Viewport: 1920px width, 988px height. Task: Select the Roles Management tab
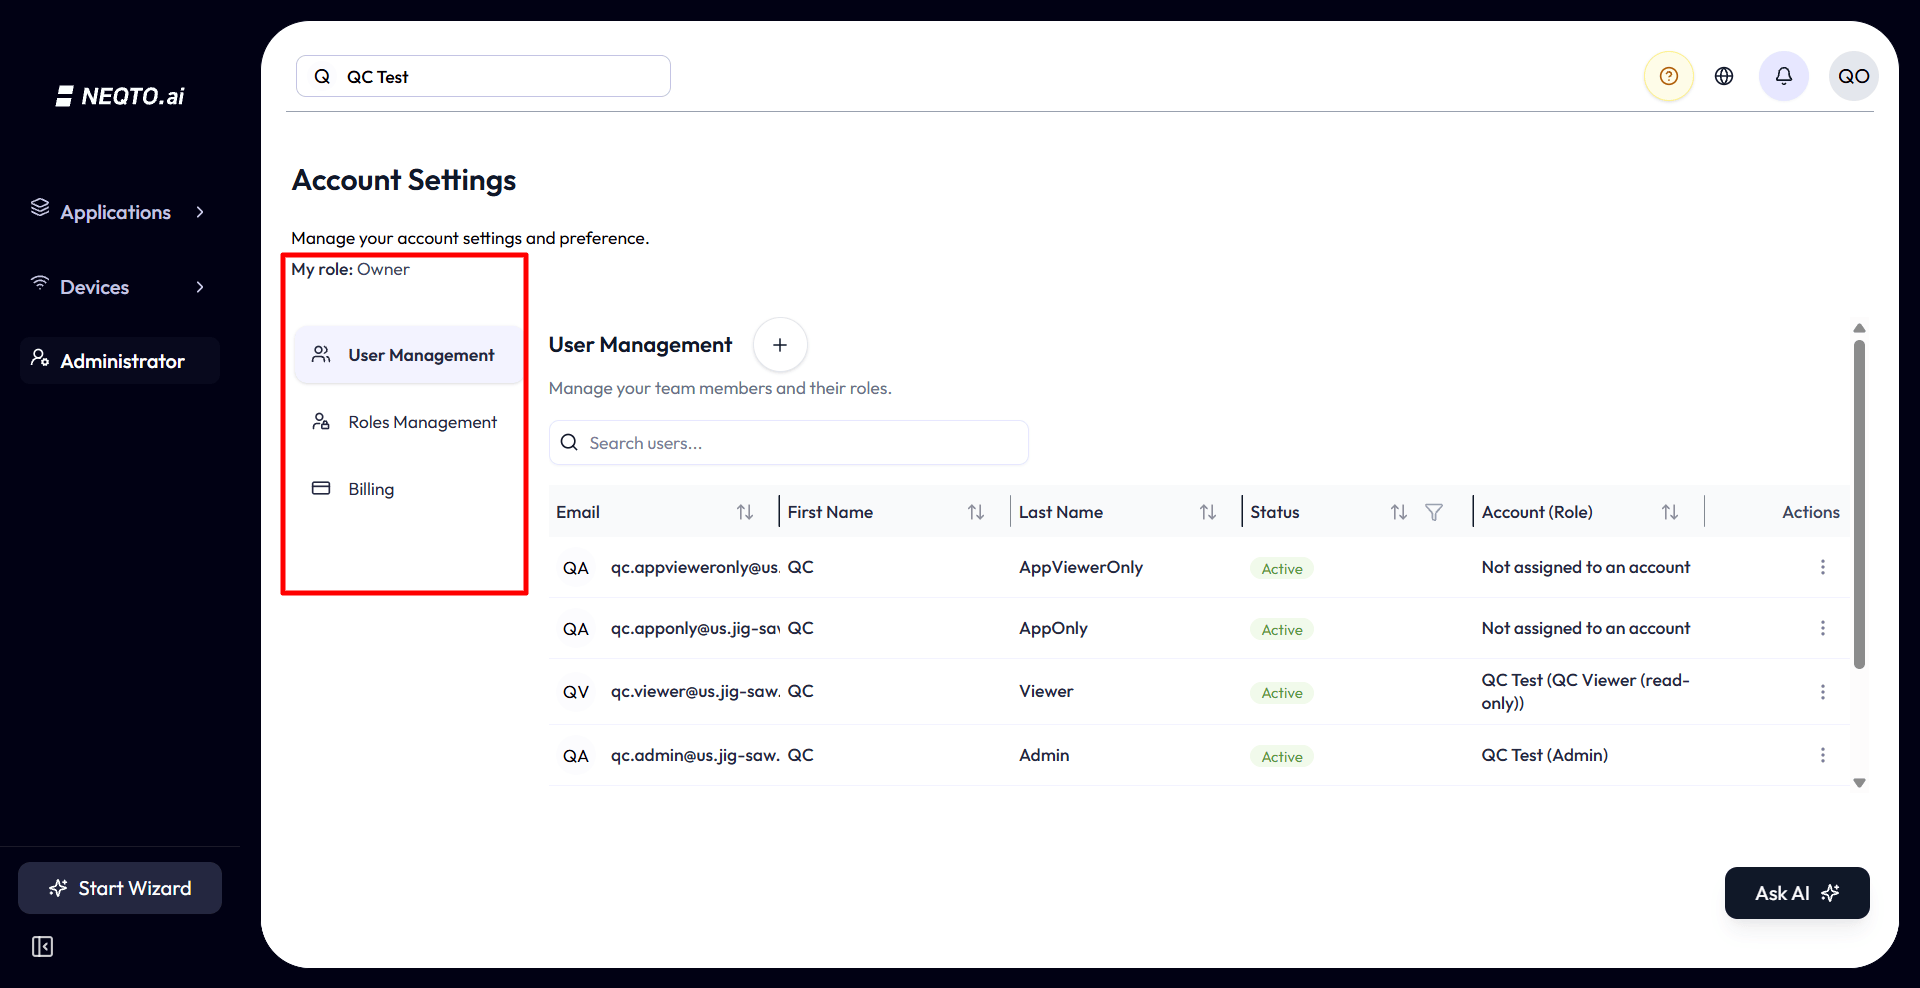(x=408, y=422)
